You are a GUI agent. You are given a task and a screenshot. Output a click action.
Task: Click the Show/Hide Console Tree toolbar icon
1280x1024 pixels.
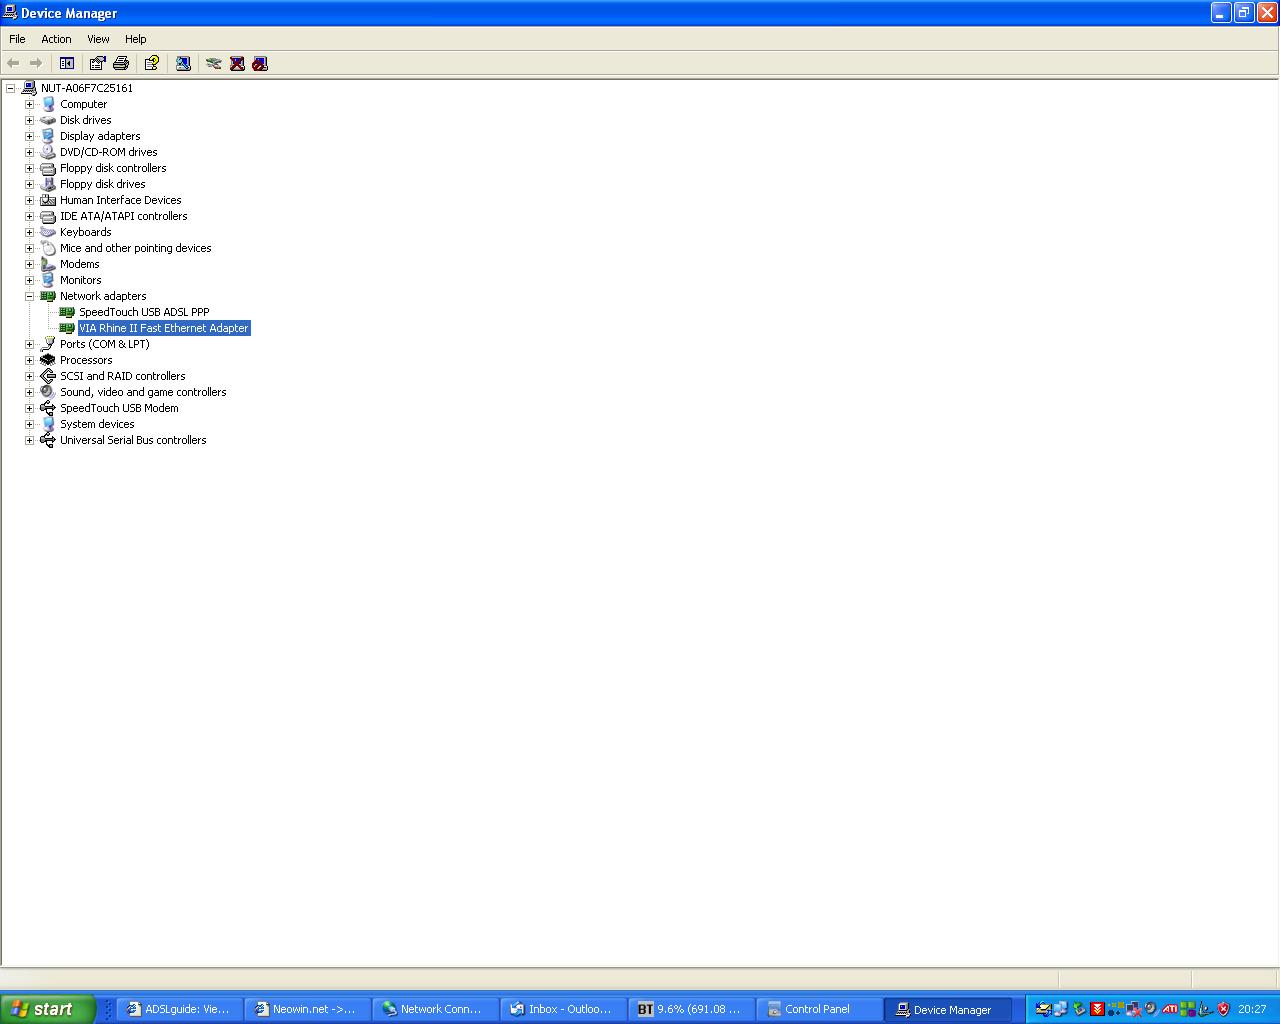click(x=67, y=63)
